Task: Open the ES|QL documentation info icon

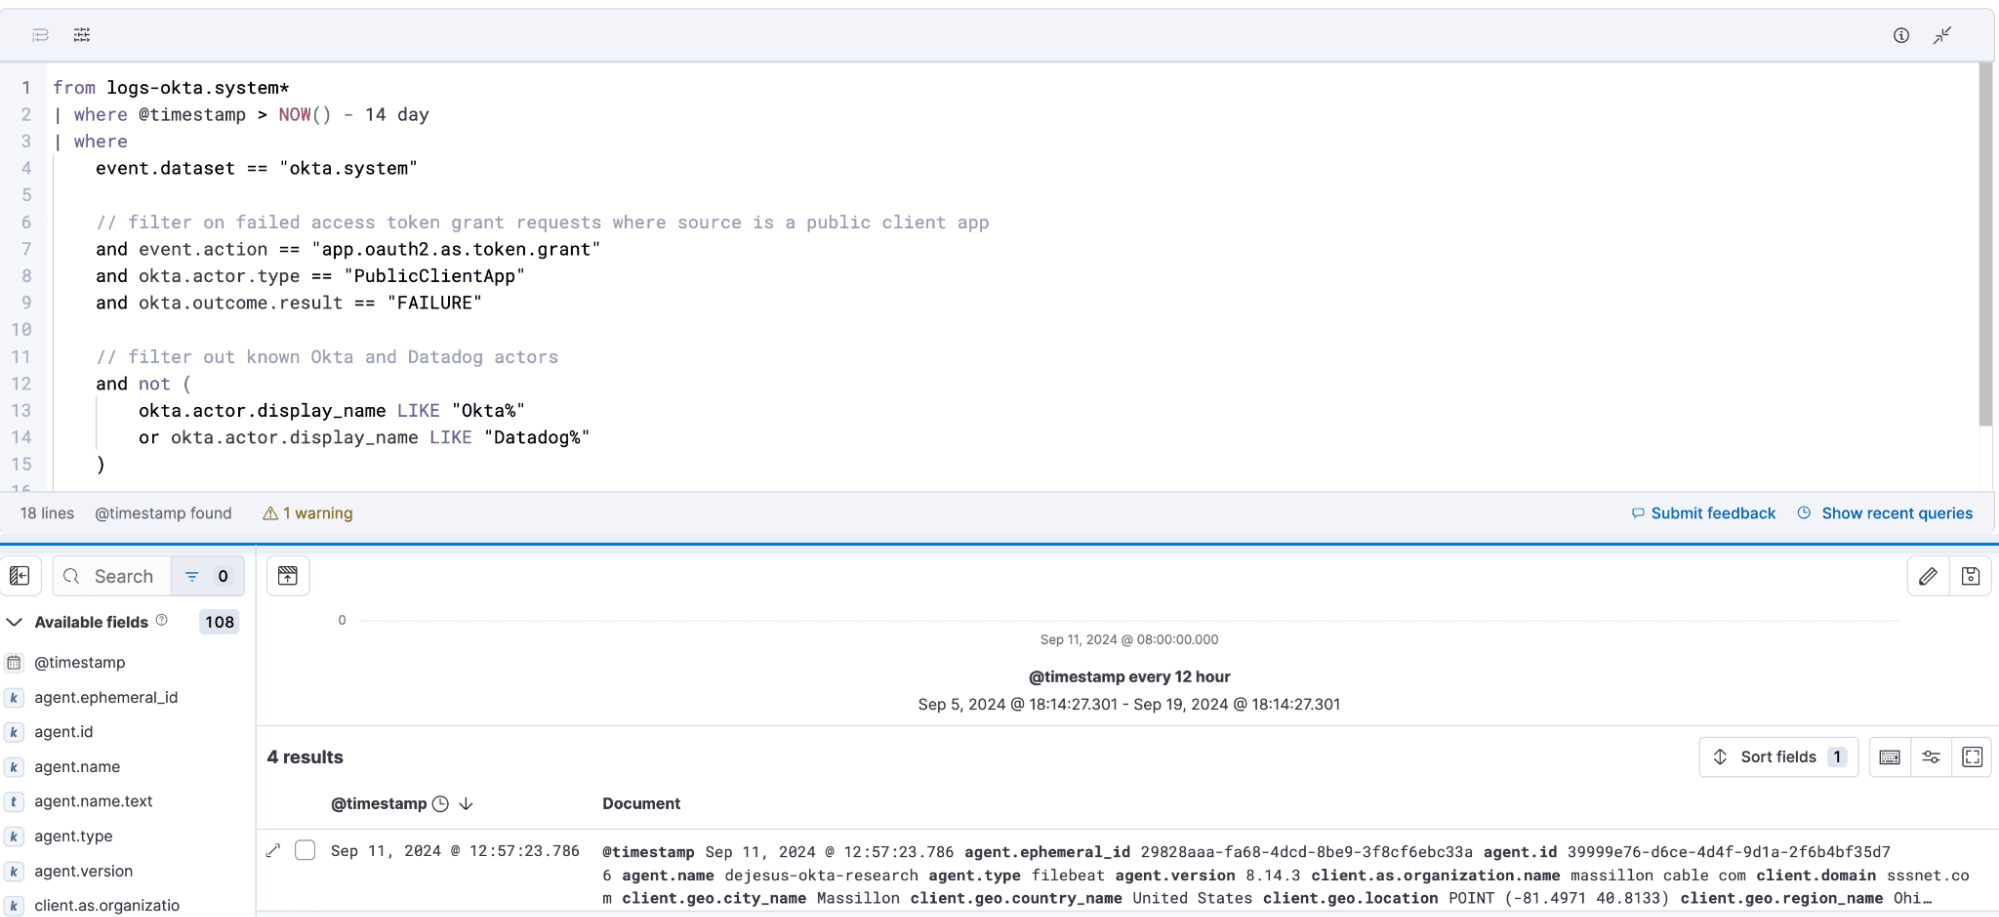Action: (x=1900, y=35)
